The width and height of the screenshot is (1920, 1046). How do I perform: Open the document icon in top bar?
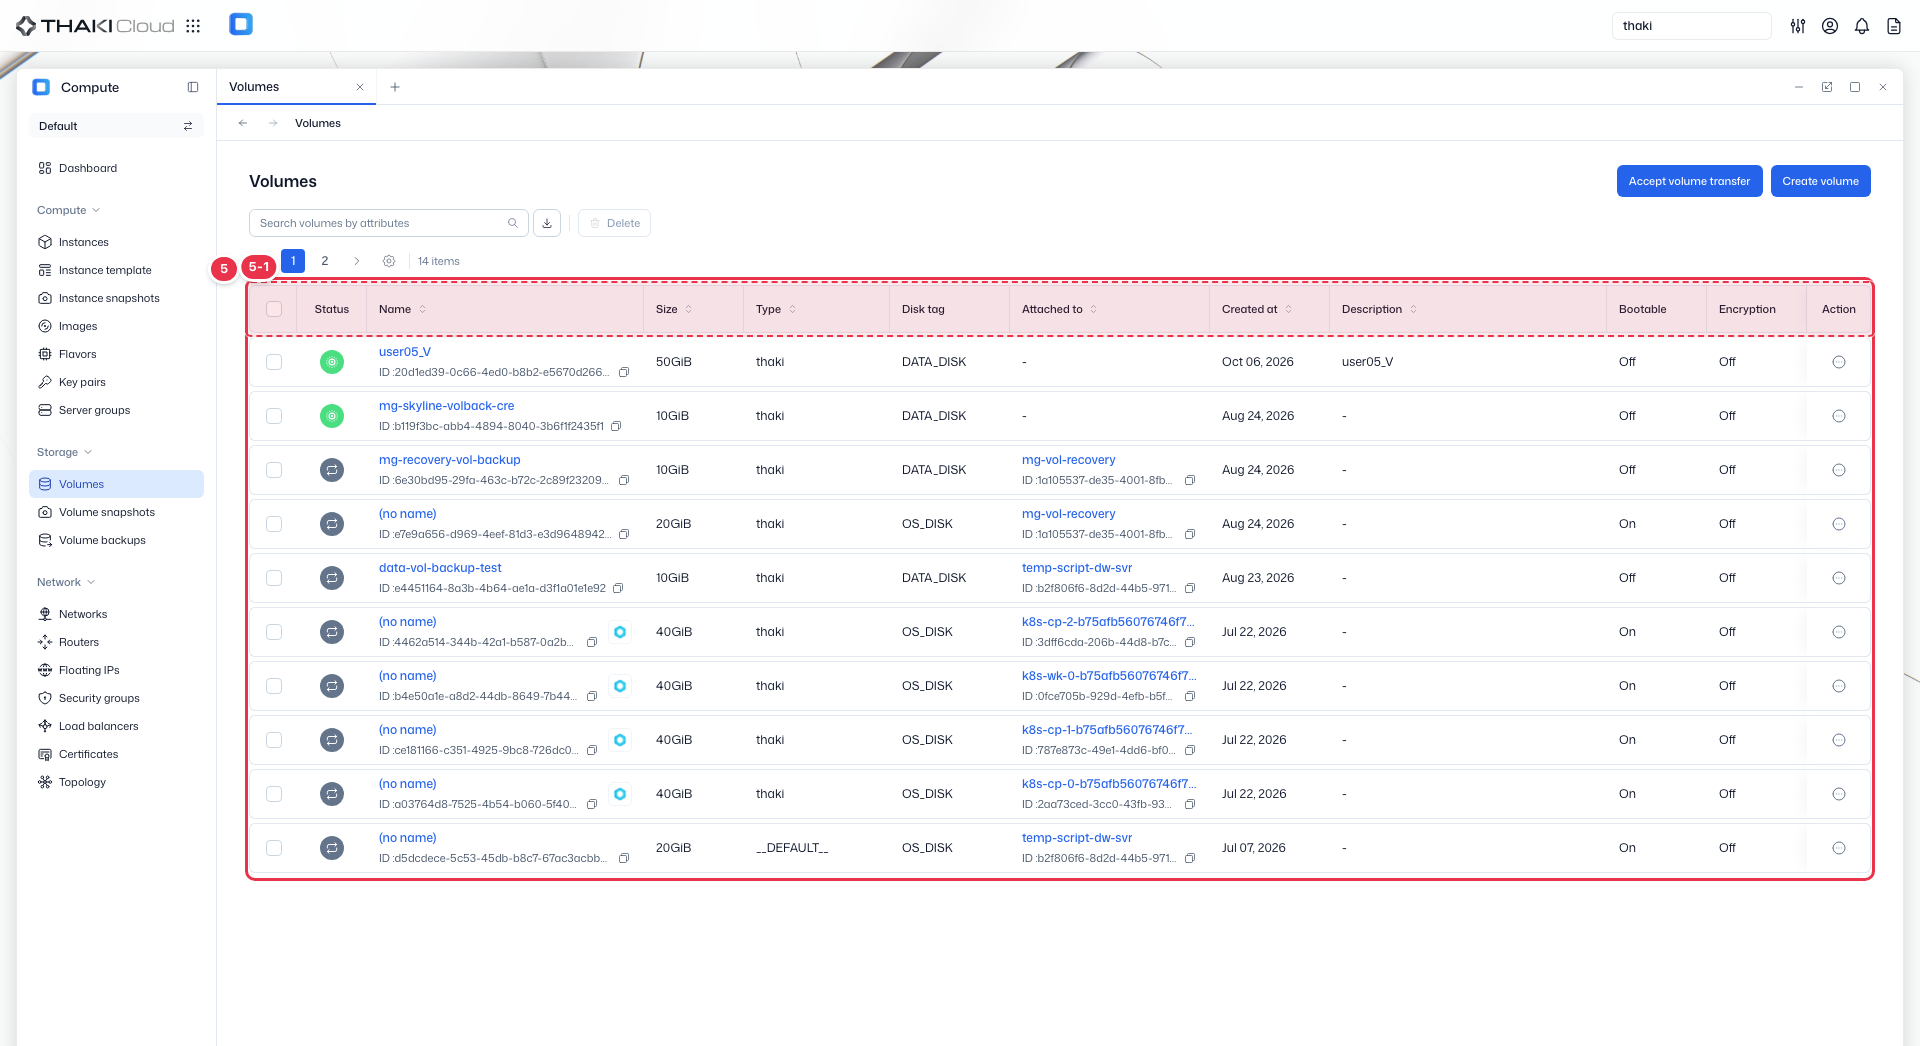click(1894, 26)
